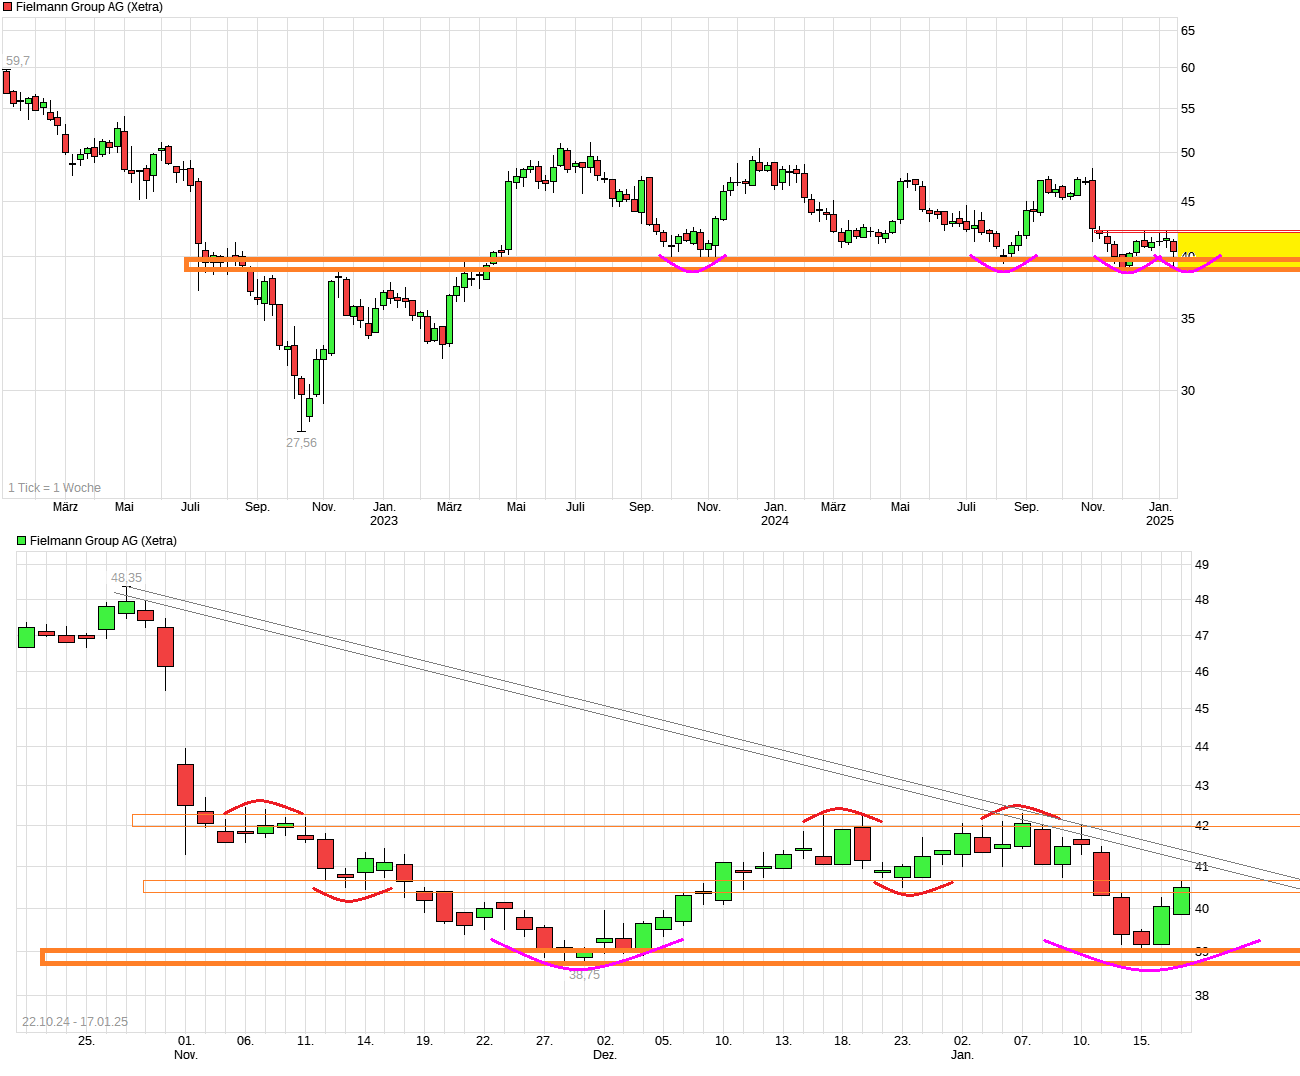This screenshot has height=1076, width=1300.
Task: Click the large red sell-off candle in early November
Action: pos(186,785)
